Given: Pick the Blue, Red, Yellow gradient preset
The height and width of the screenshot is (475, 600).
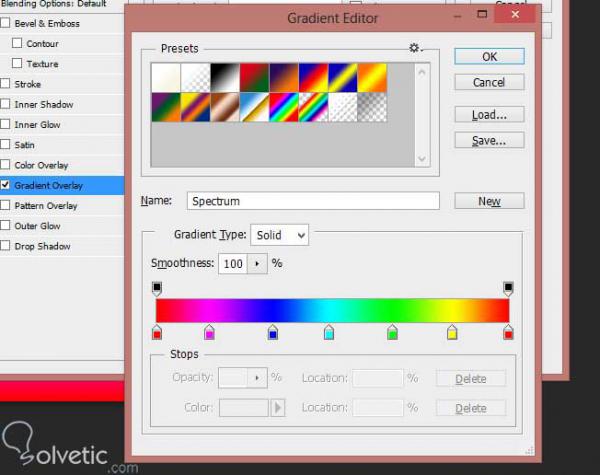Looking at the screenshot, I should coord(313,78).
